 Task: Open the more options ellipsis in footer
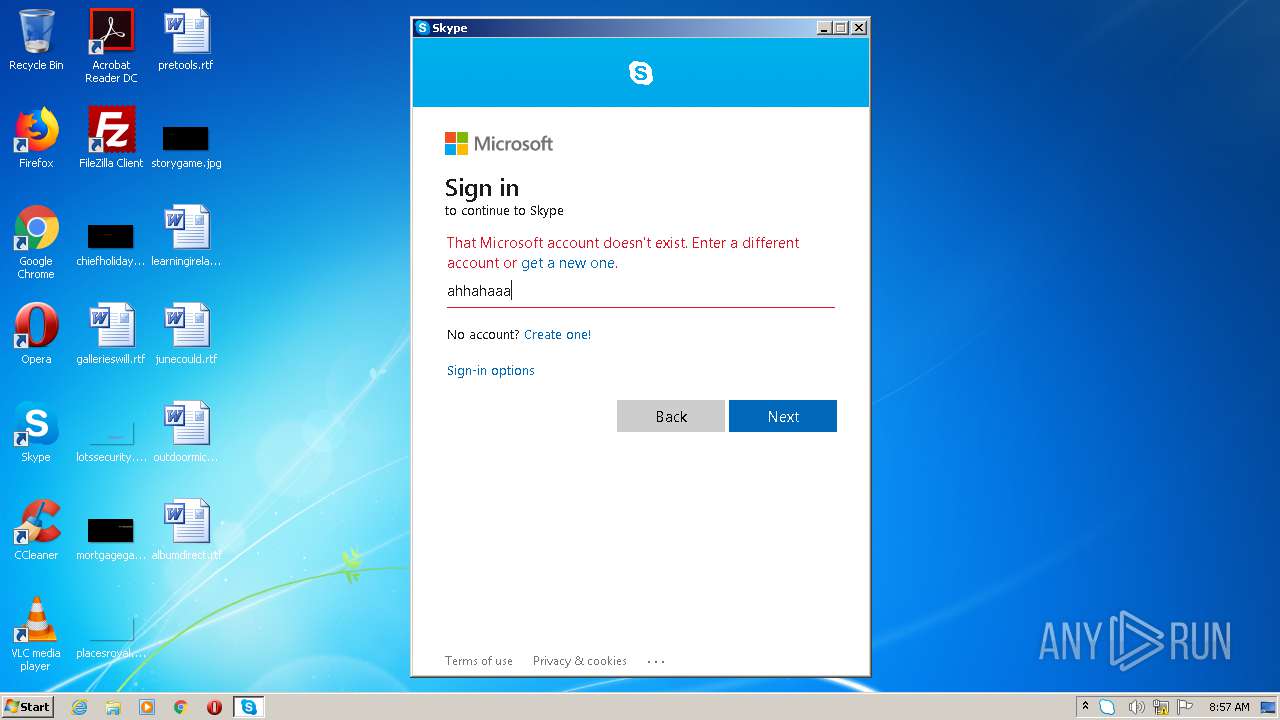[x=656, y=661]
